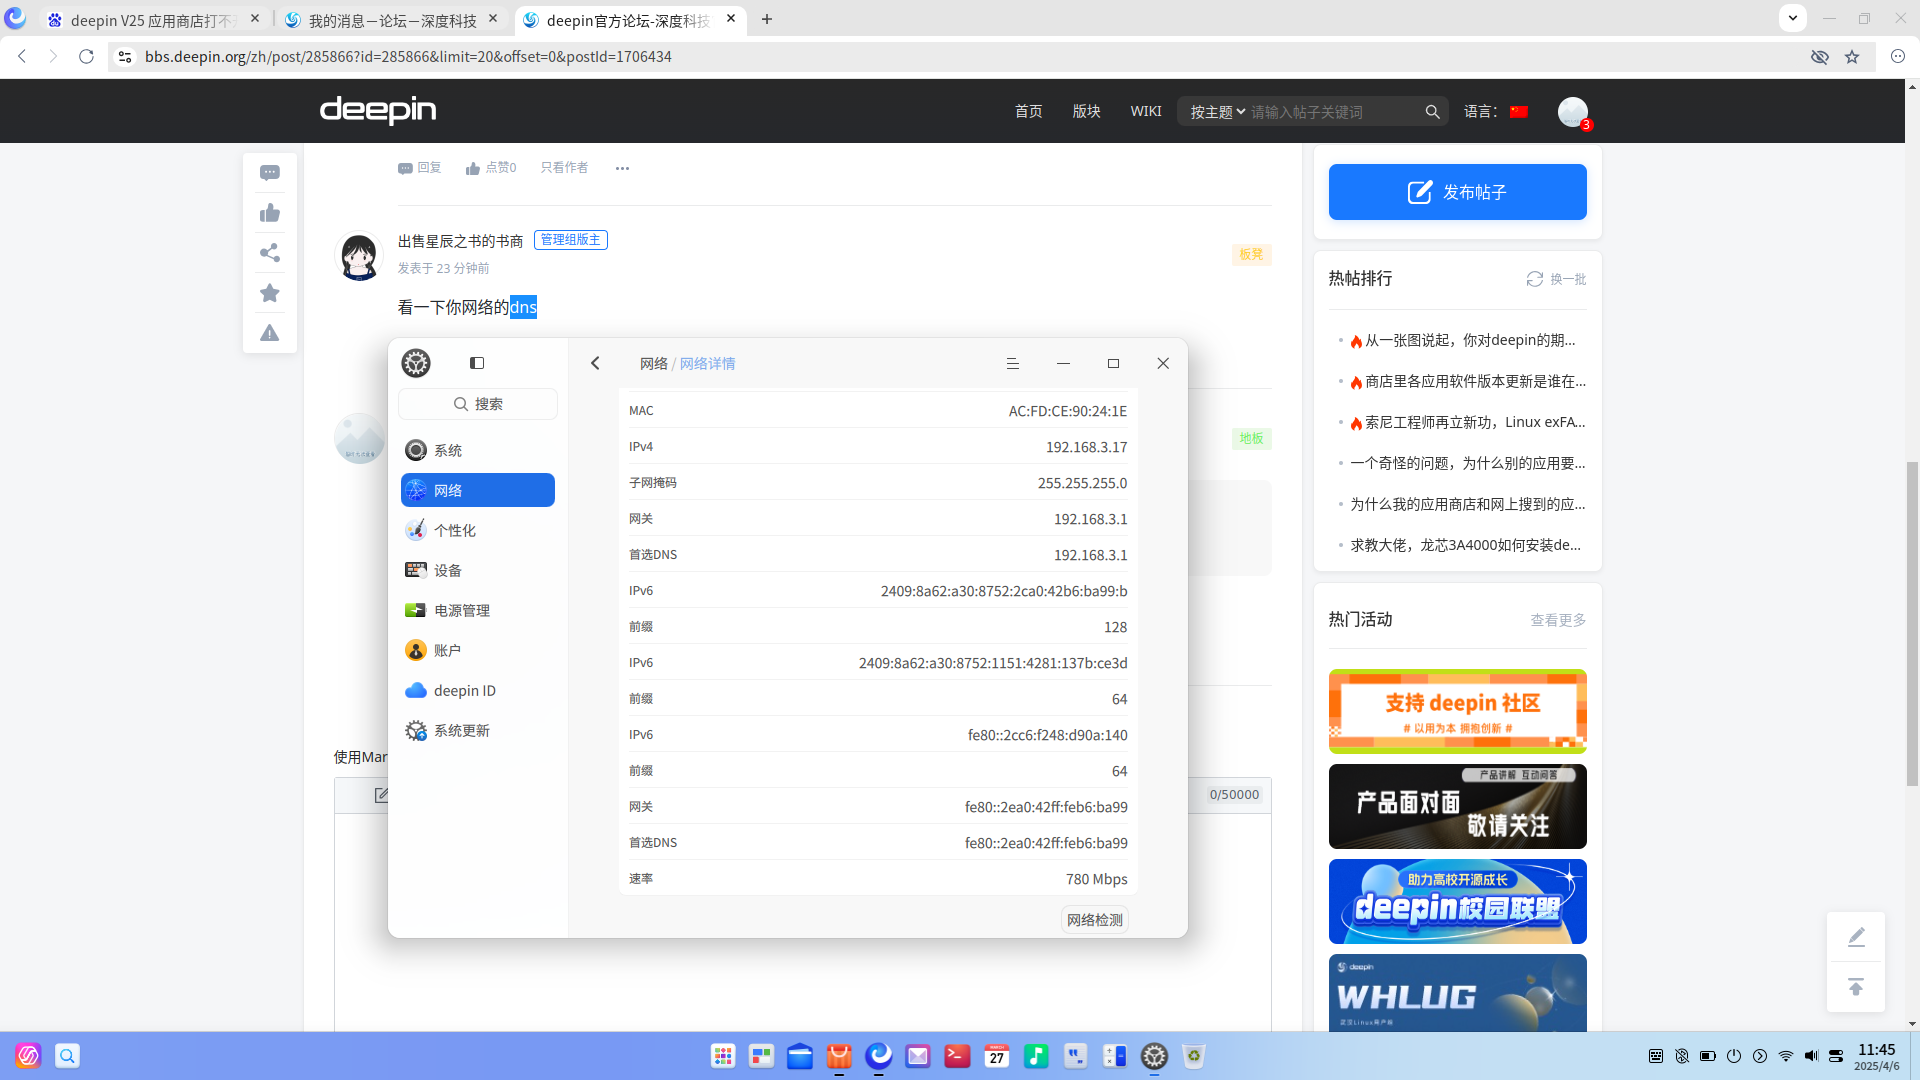The height and width of the screenshot is (1080, 1920).
Task: Click the share icon in left post sidebar
Action: tap(270, 253)
